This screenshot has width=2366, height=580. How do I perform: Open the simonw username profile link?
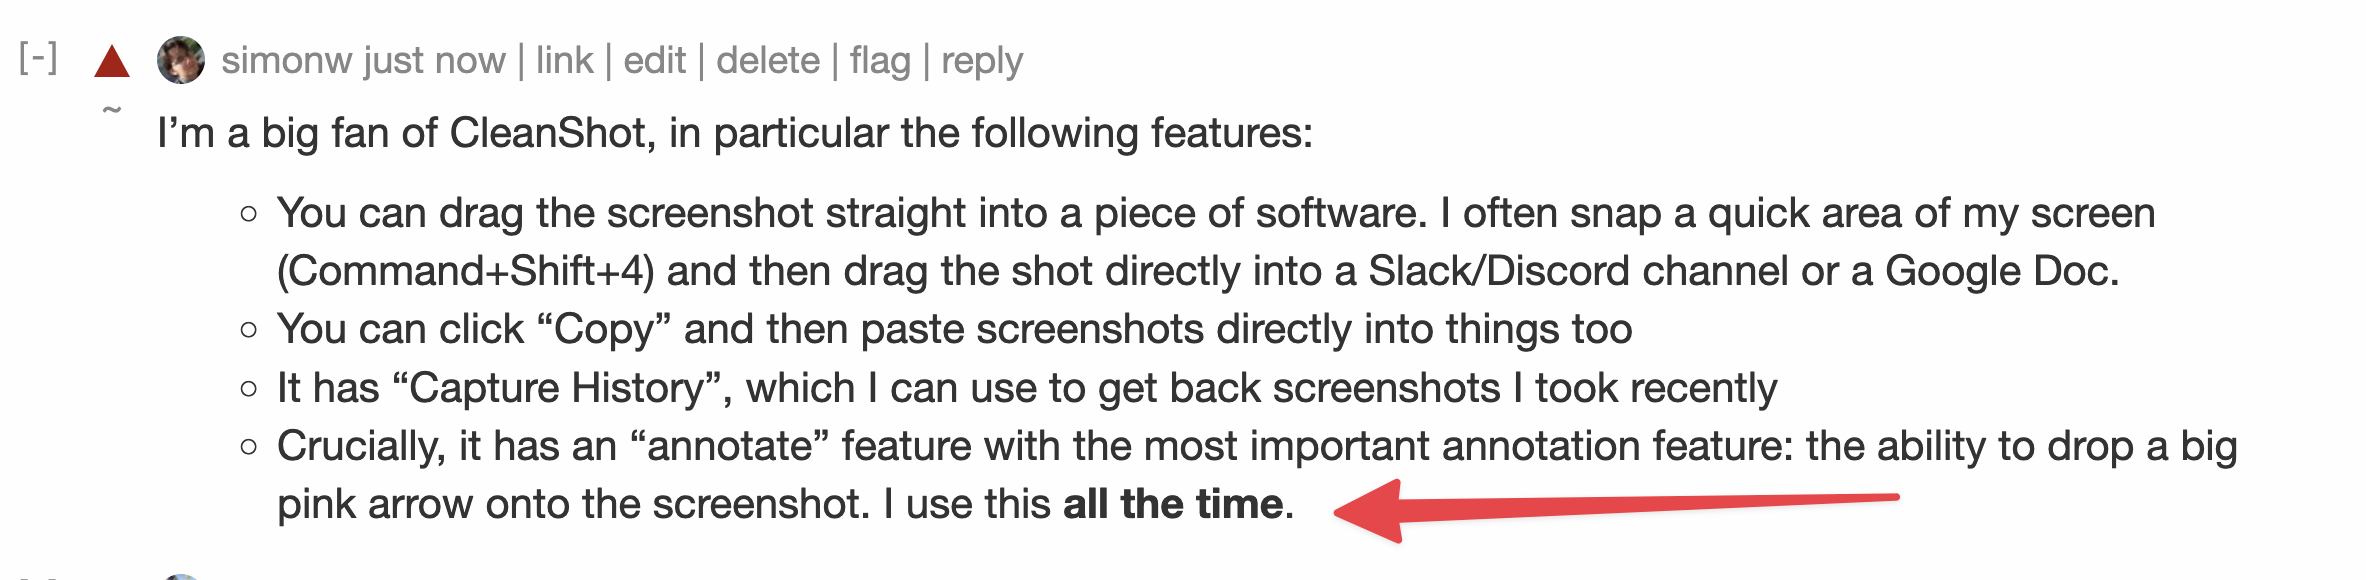point(286,60)
